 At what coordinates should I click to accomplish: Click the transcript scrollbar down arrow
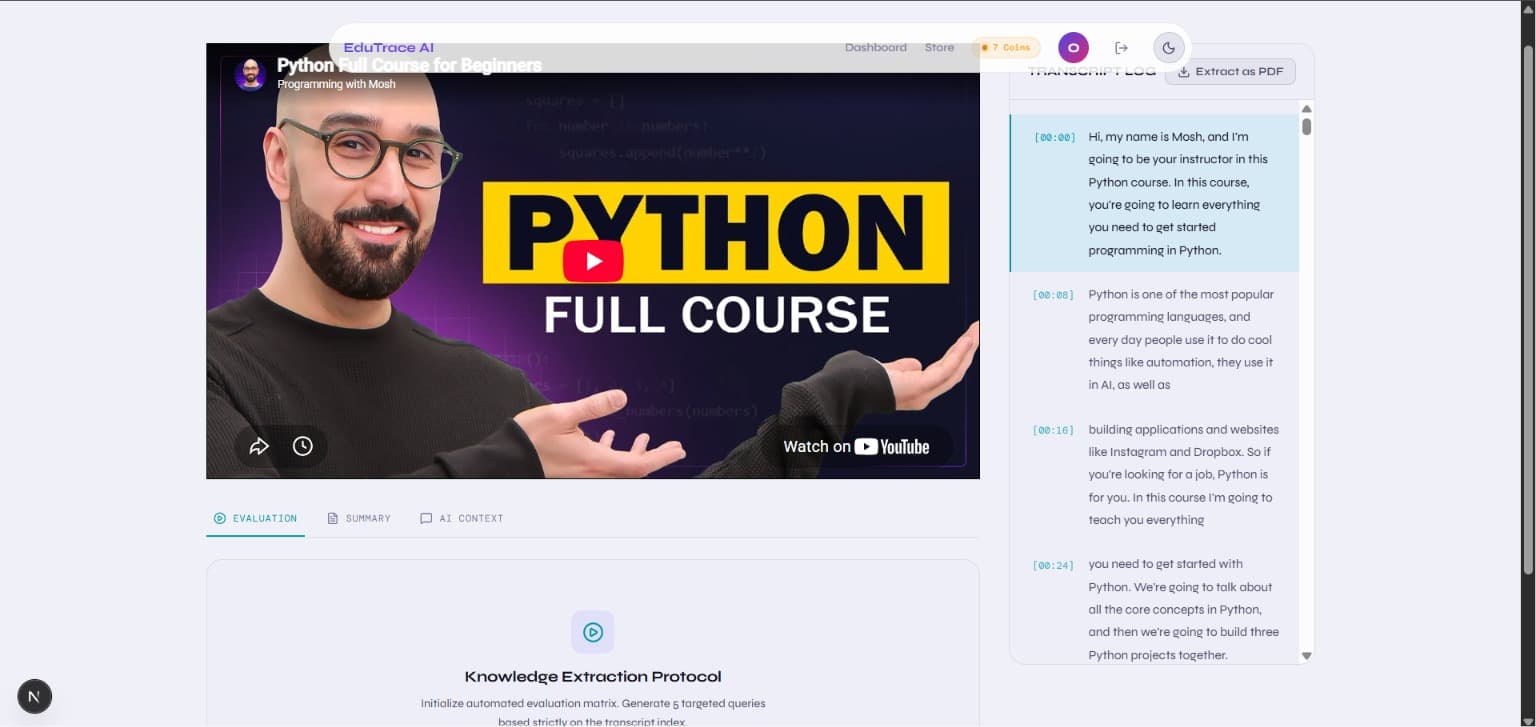point(1306,656)
